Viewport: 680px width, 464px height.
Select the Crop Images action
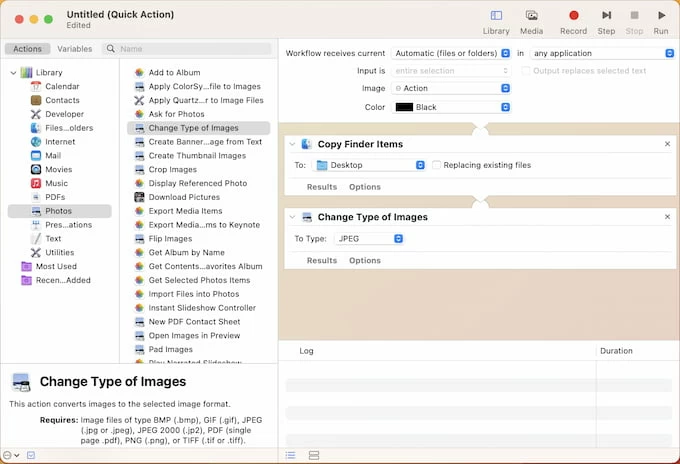click(x=170, y=170)
